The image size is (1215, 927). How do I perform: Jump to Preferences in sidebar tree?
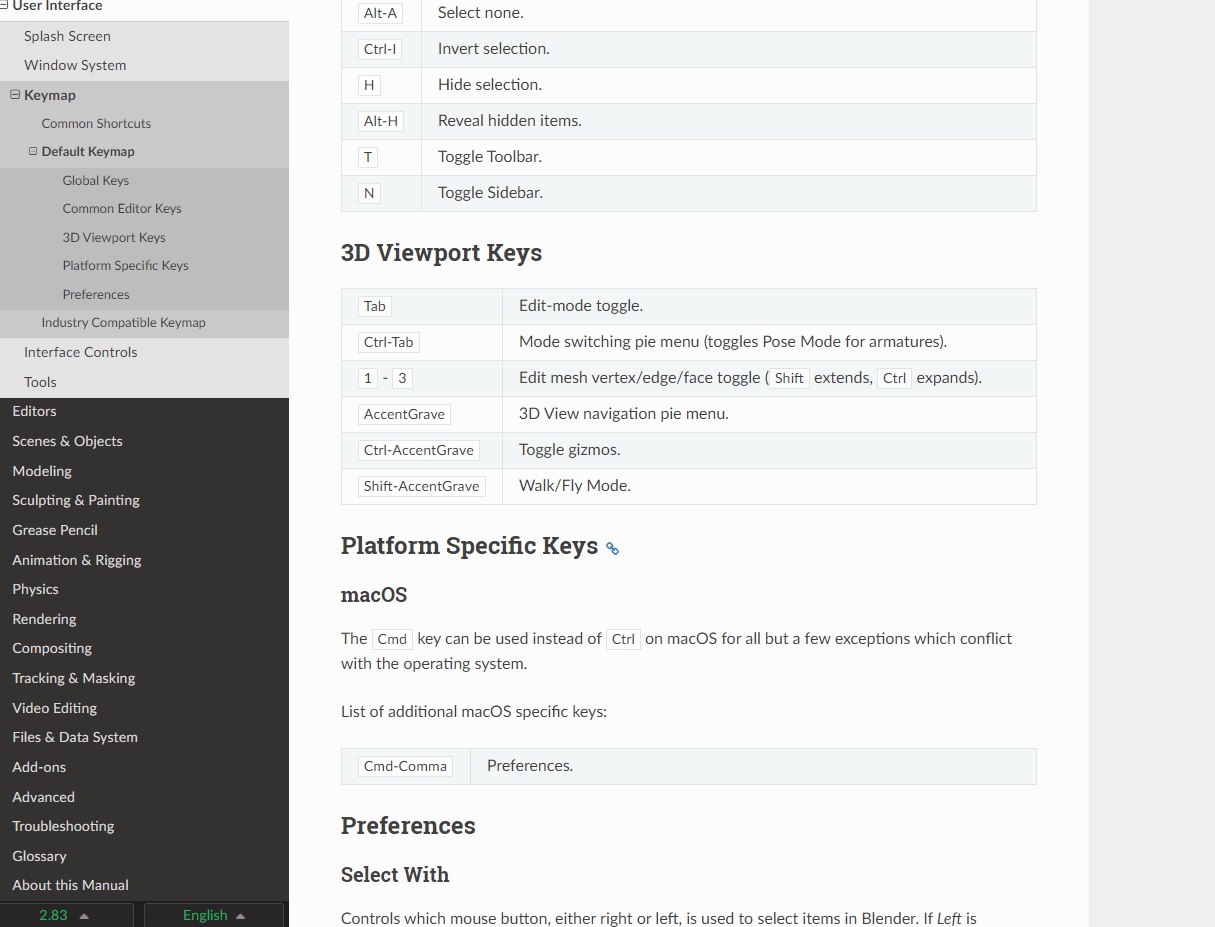pyautogui.click(x=96, y=295)
